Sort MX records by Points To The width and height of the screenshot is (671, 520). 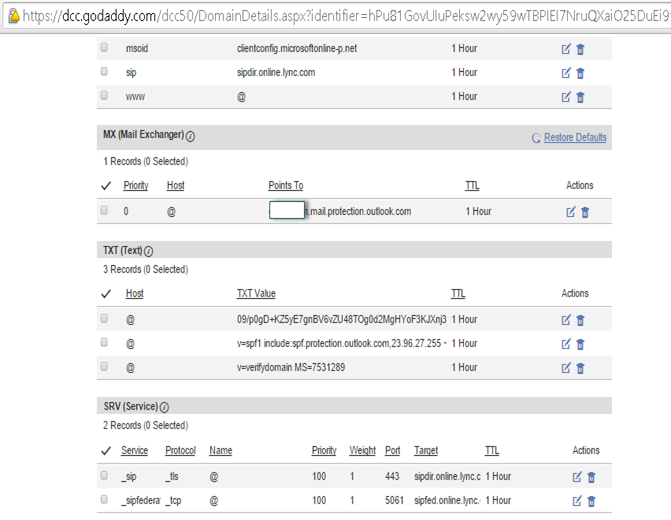point(286,185)
